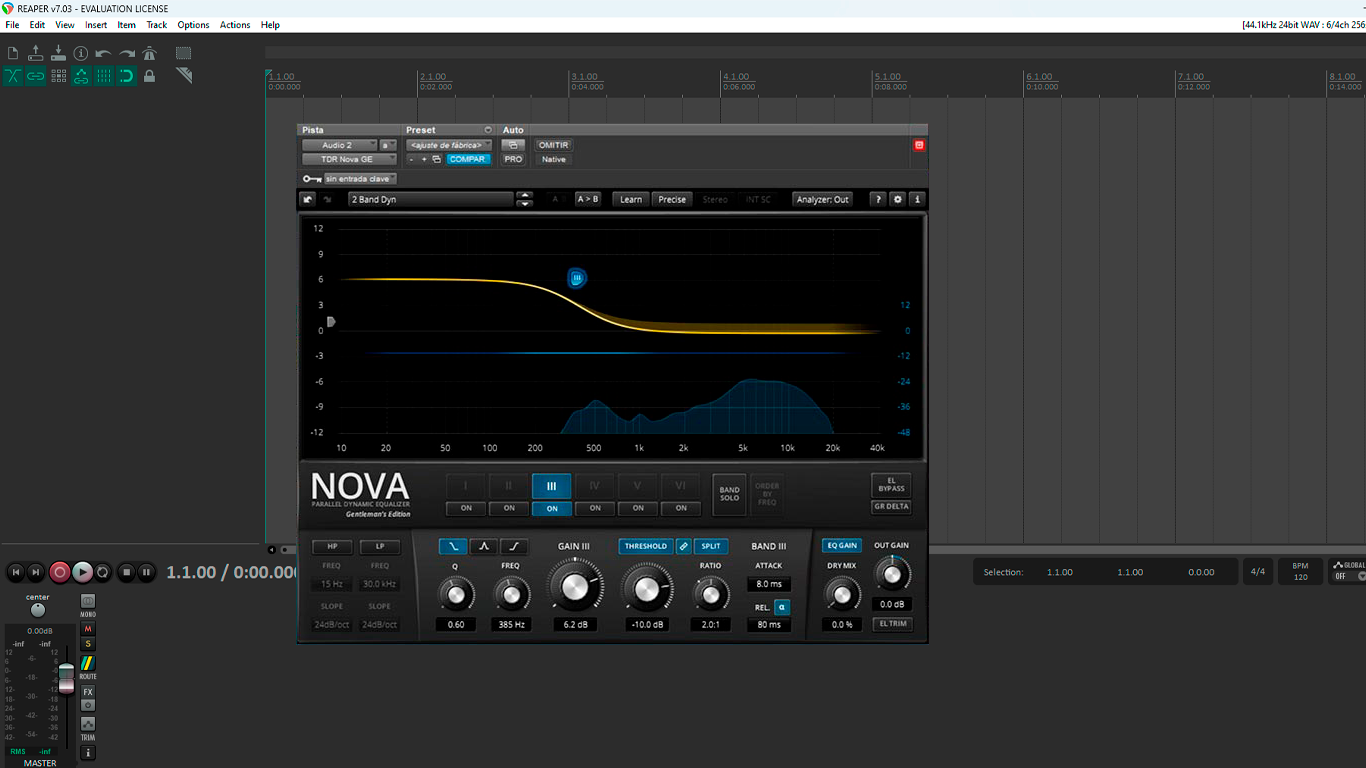The image size is (1366, 768).
Task: Toggle auto-crossfade icon in toolbar
Action: tap(13, 76)
